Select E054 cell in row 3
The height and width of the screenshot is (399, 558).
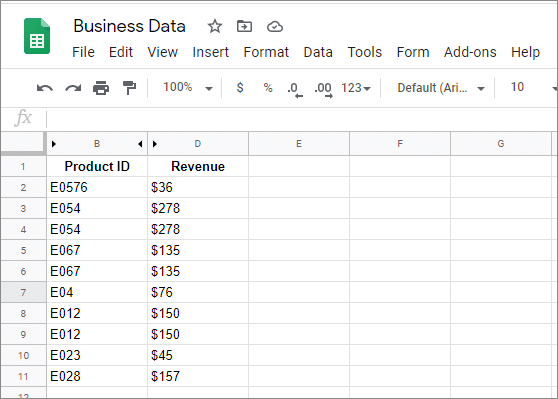tap(97, 208)
